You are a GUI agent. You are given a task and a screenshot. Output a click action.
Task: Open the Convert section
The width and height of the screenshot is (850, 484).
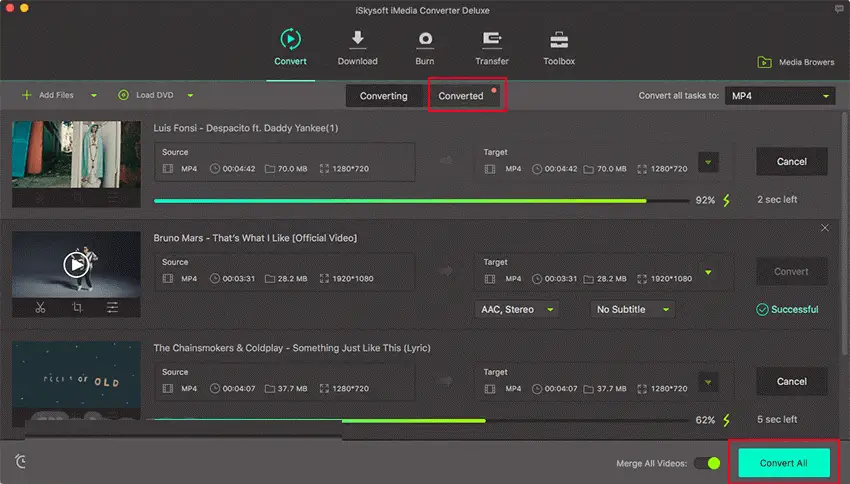point(290,48)
